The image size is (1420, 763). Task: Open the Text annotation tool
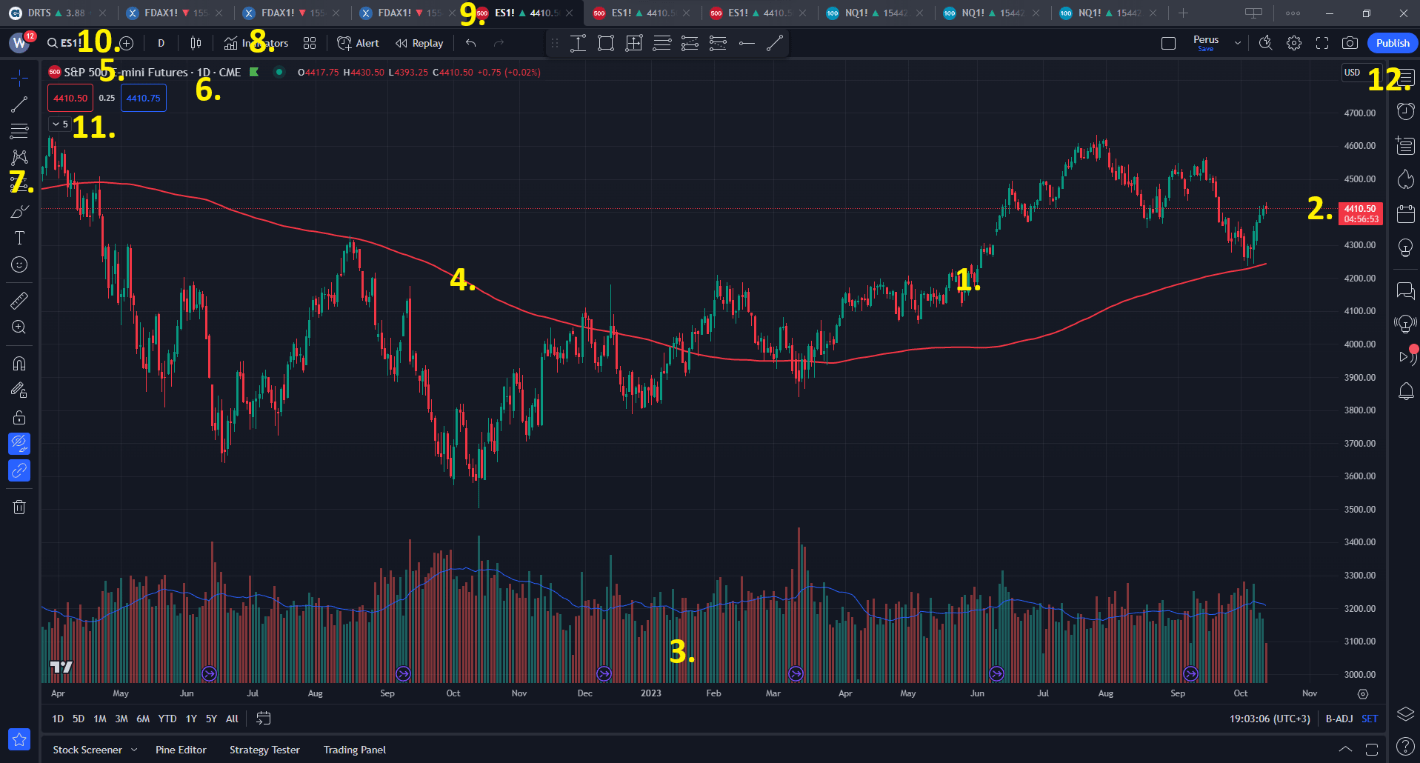[19, 238]
